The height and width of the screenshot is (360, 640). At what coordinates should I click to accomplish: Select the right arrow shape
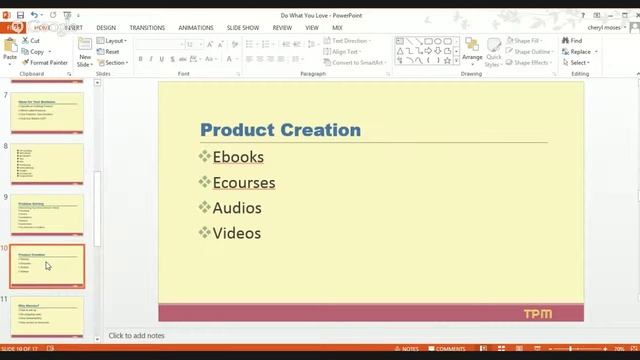click(x=428, y=51)
